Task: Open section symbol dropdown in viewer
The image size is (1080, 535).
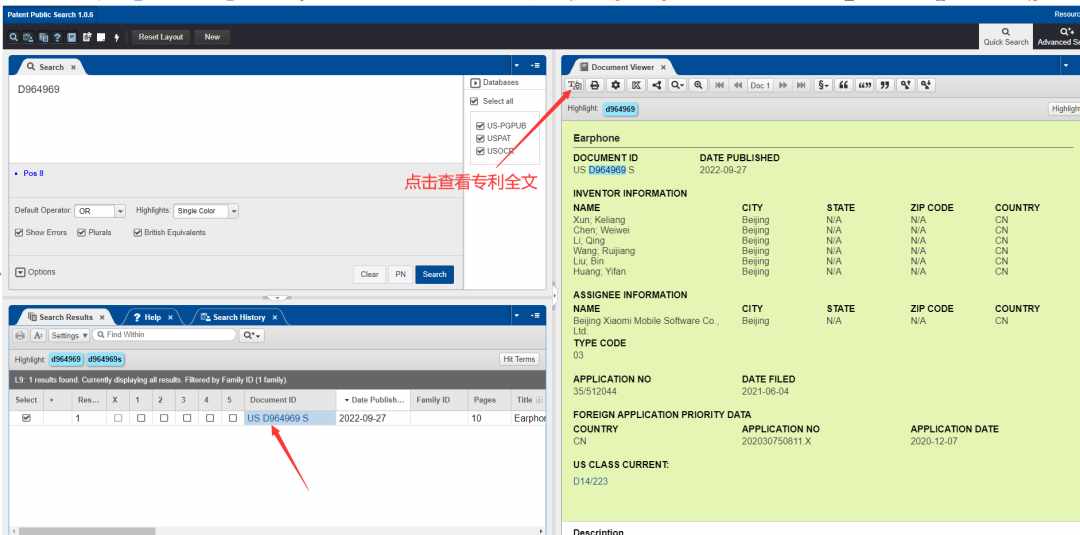Action: [x=822, y=85]
